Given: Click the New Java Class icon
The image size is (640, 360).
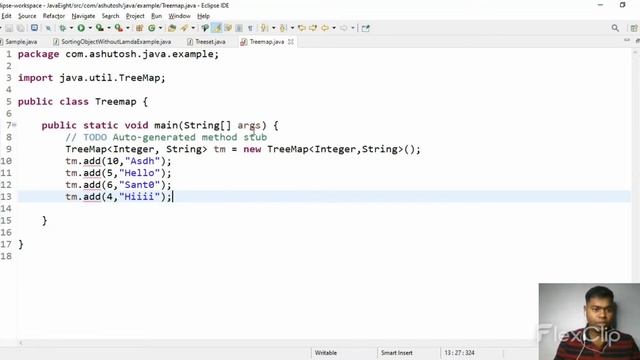Looking at the screenshot, I should pyautogui.click(x=152, y=28).
